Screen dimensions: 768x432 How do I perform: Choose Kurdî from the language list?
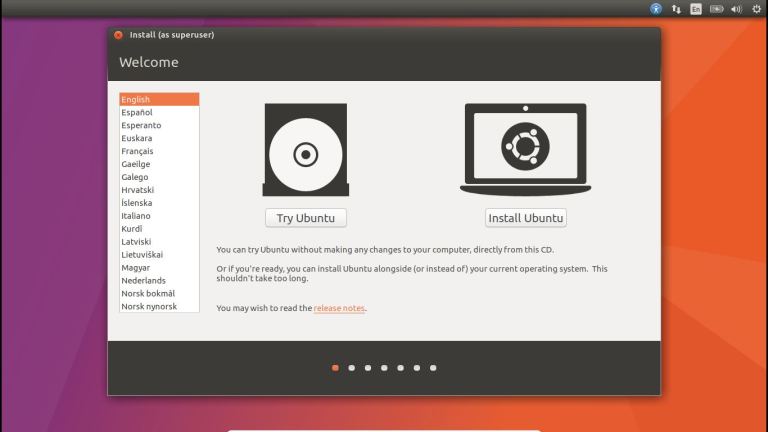click(159, 229)
